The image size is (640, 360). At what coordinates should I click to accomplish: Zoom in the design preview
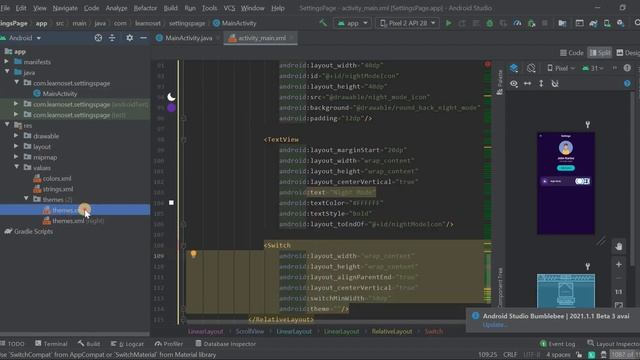(619, 264)
